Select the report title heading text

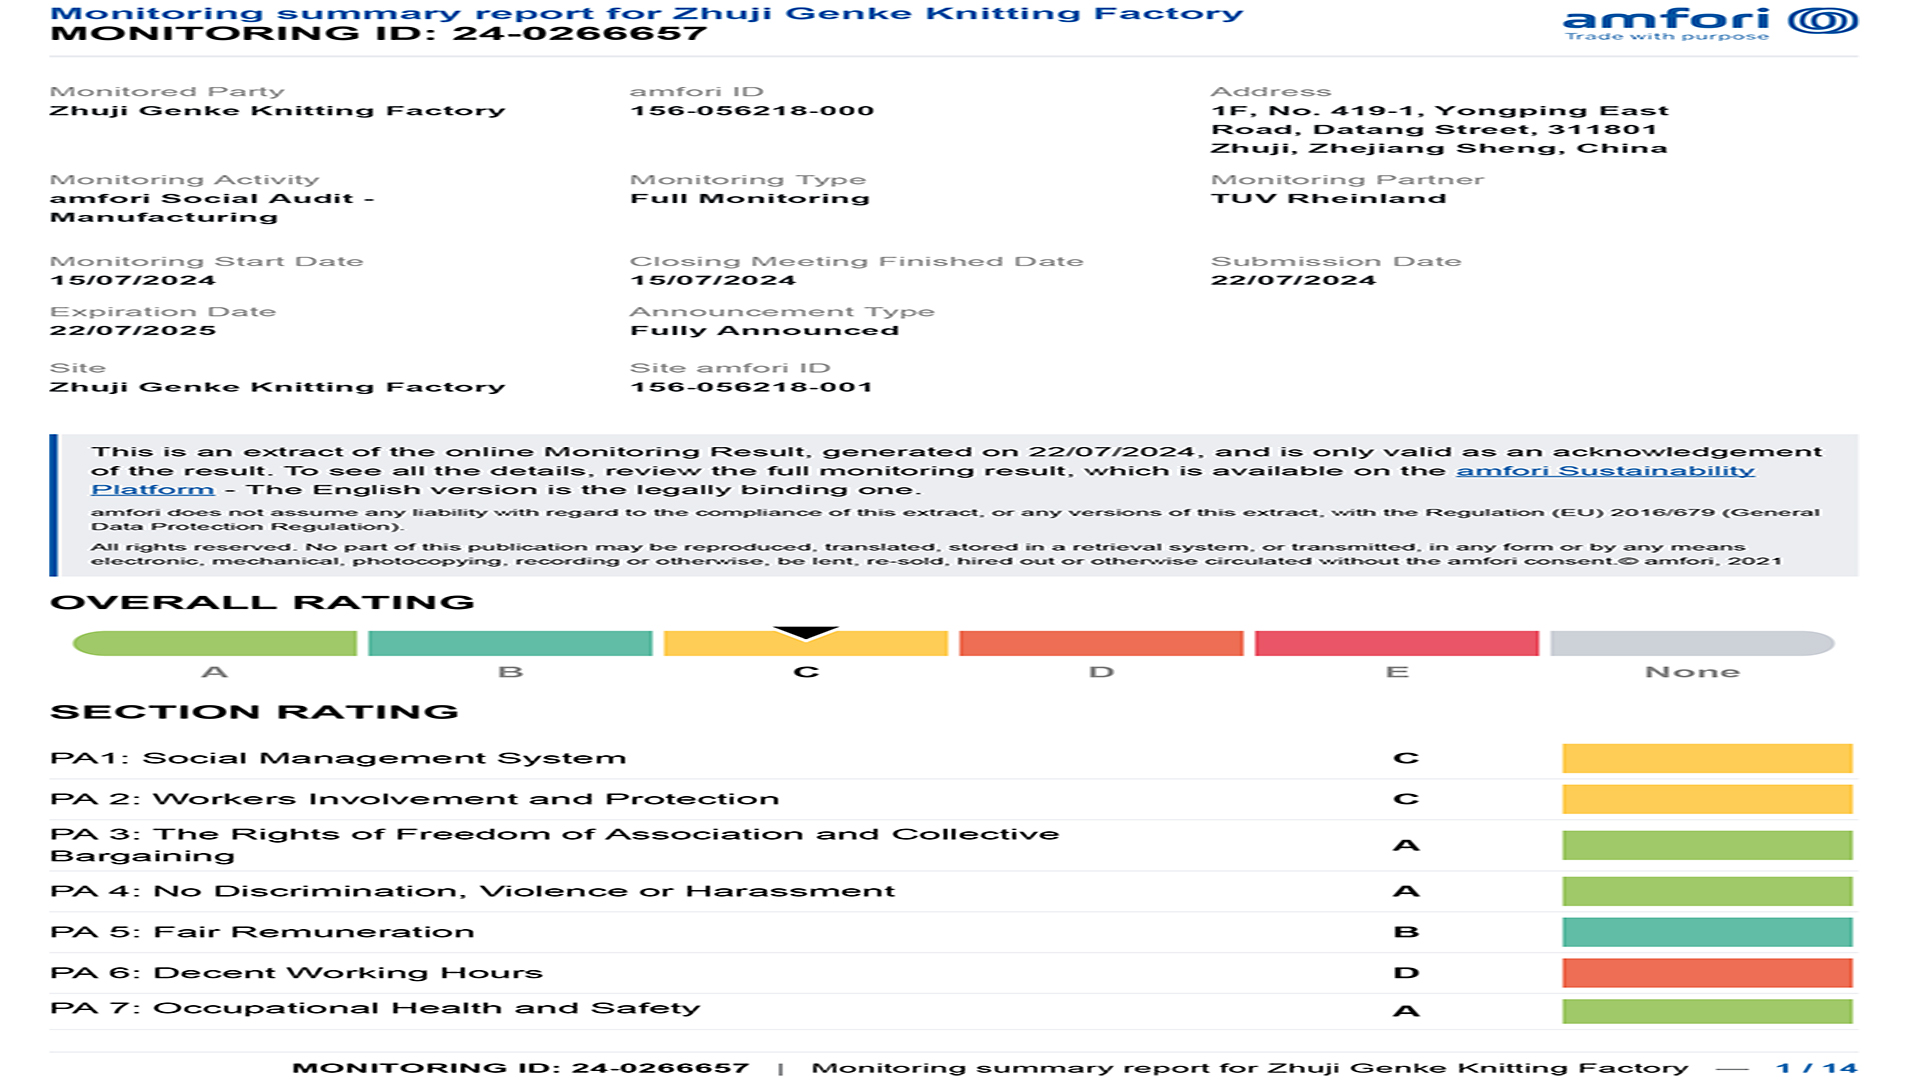[x=646, y=13]
